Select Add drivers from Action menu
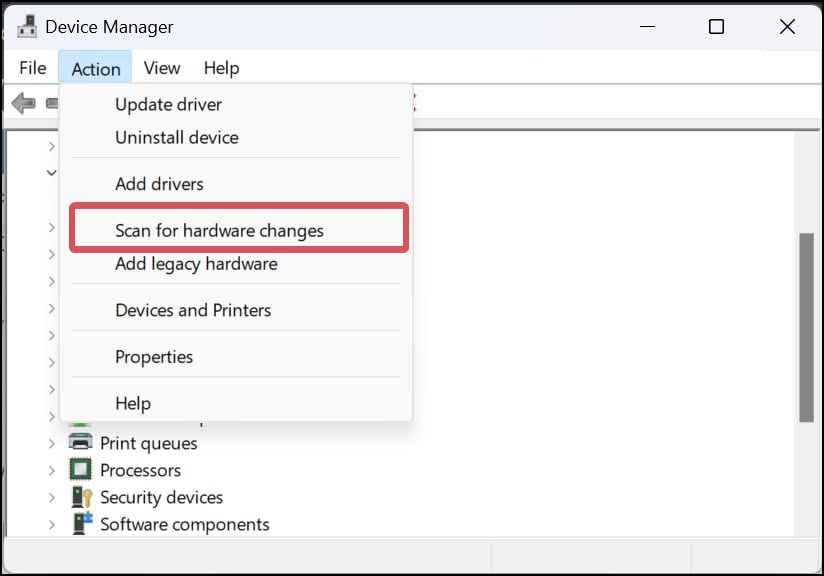Image resolution: width=824 pixels, height=576 pixels. [236, 184]
